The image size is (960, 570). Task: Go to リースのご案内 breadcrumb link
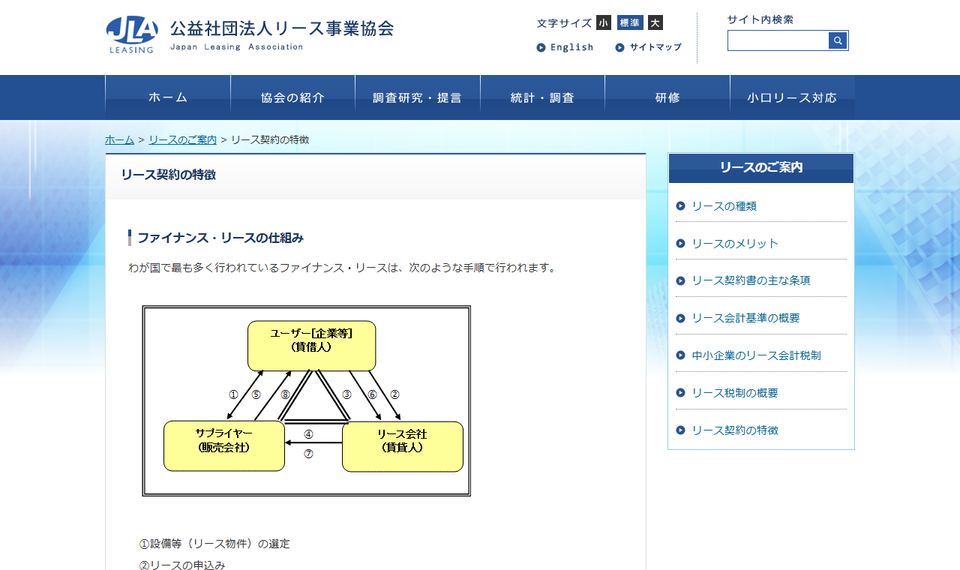point(182,140)
